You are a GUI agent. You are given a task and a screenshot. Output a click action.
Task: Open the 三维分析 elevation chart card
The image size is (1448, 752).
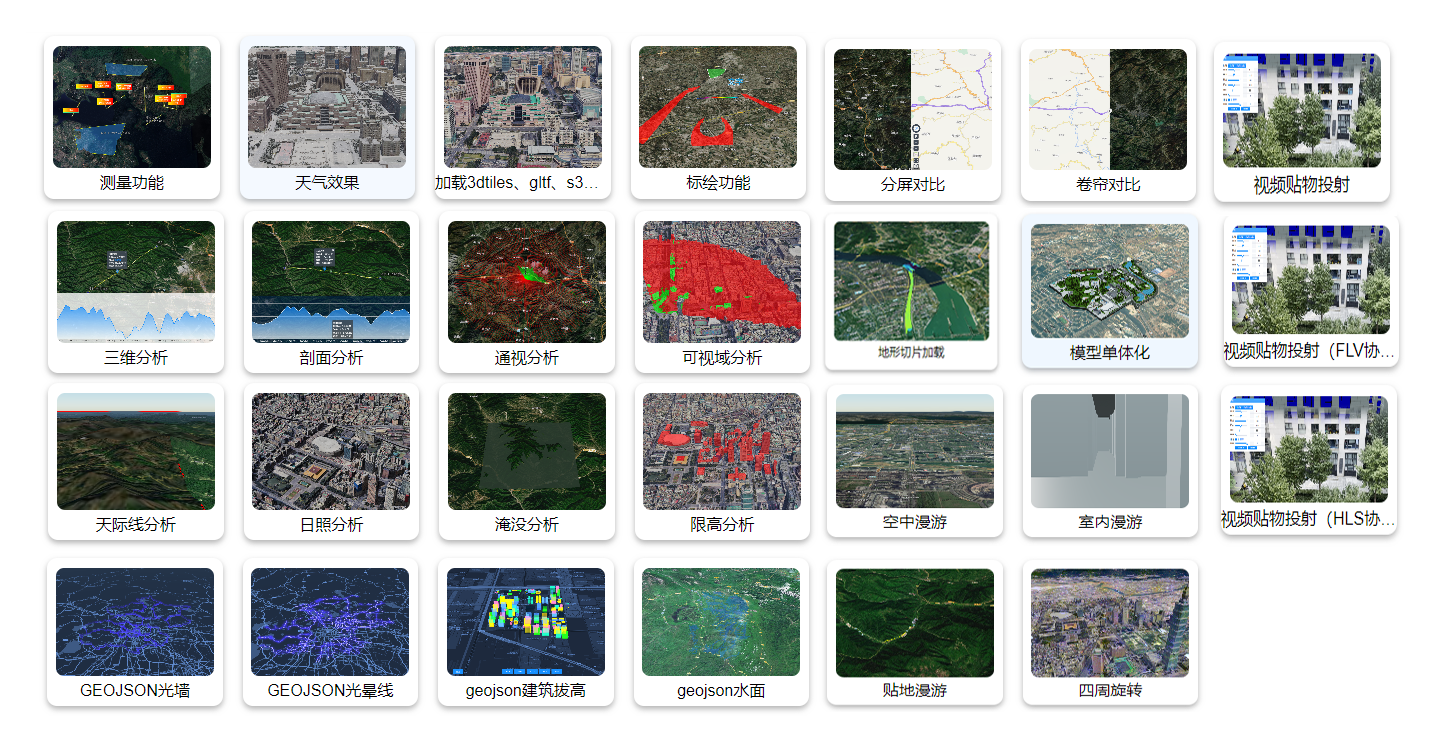point(136,282)
